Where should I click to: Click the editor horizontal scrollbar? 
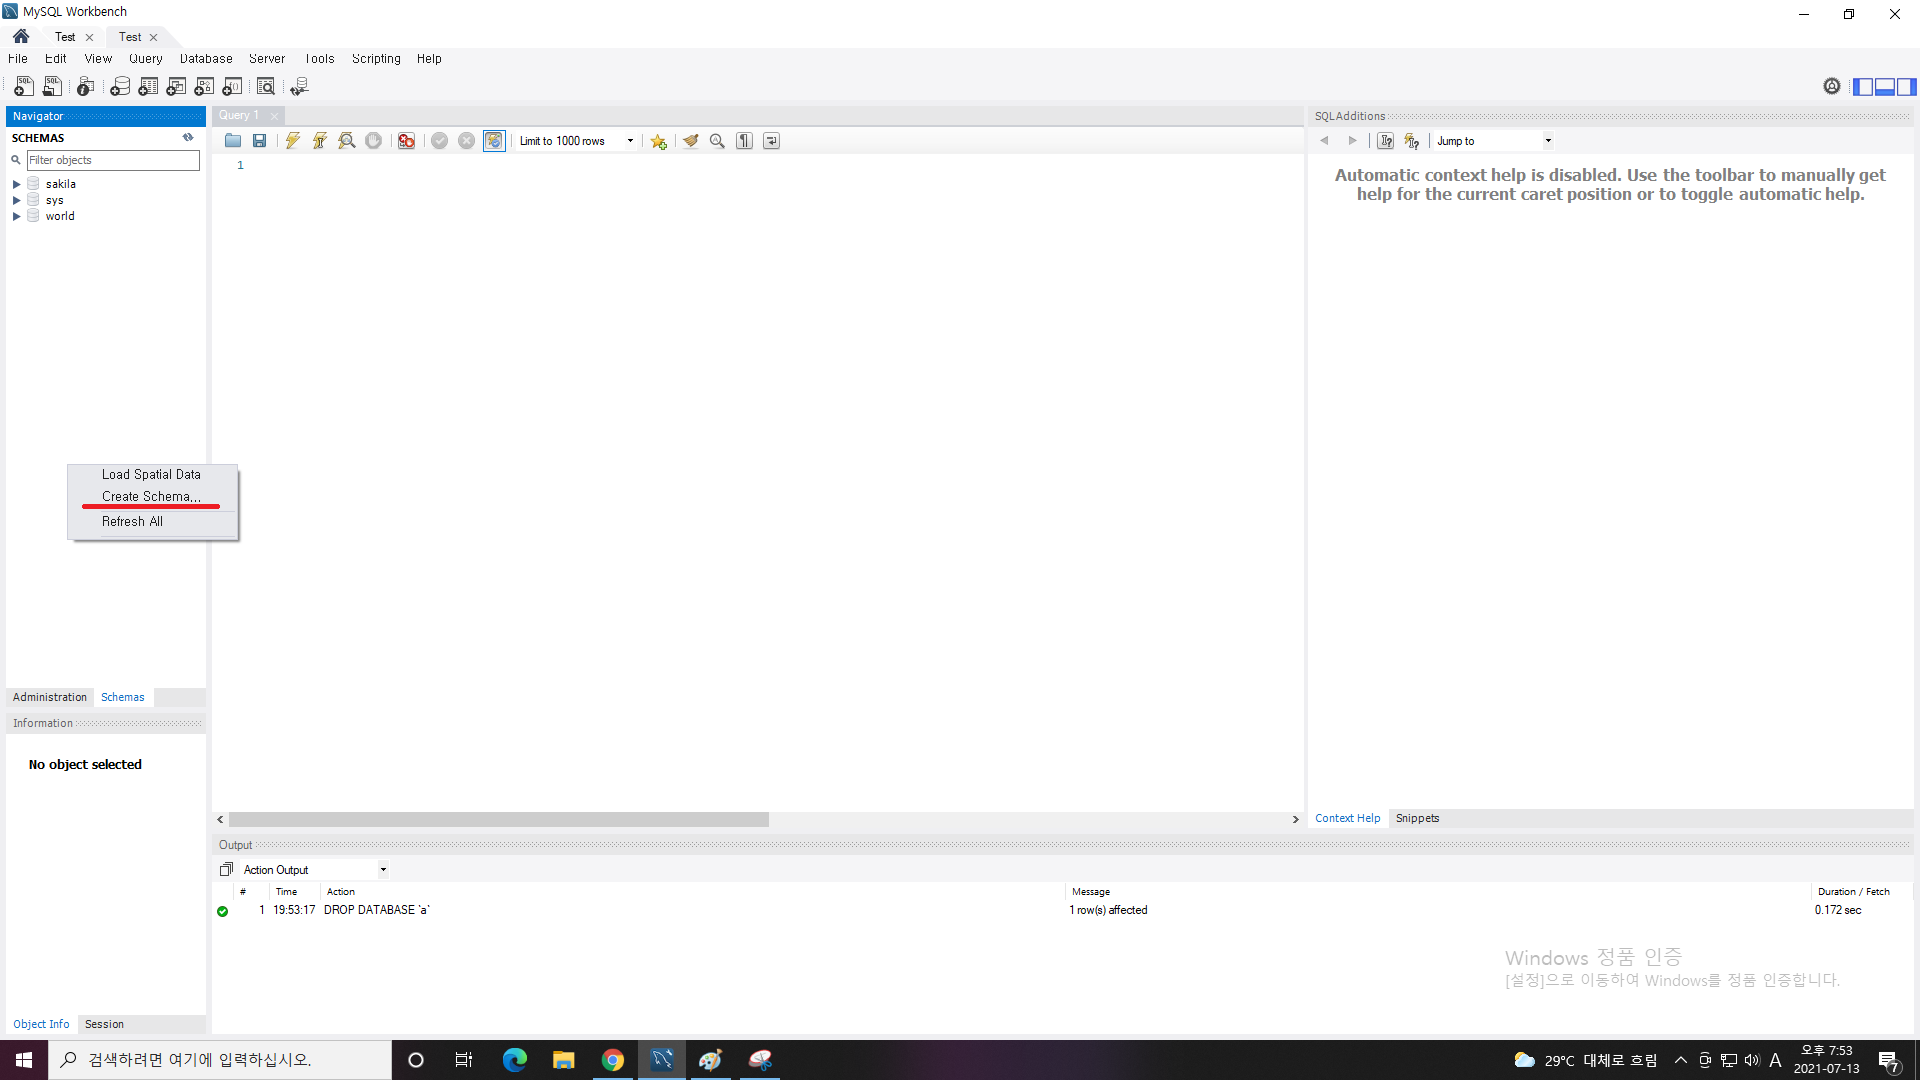(498, 820)
